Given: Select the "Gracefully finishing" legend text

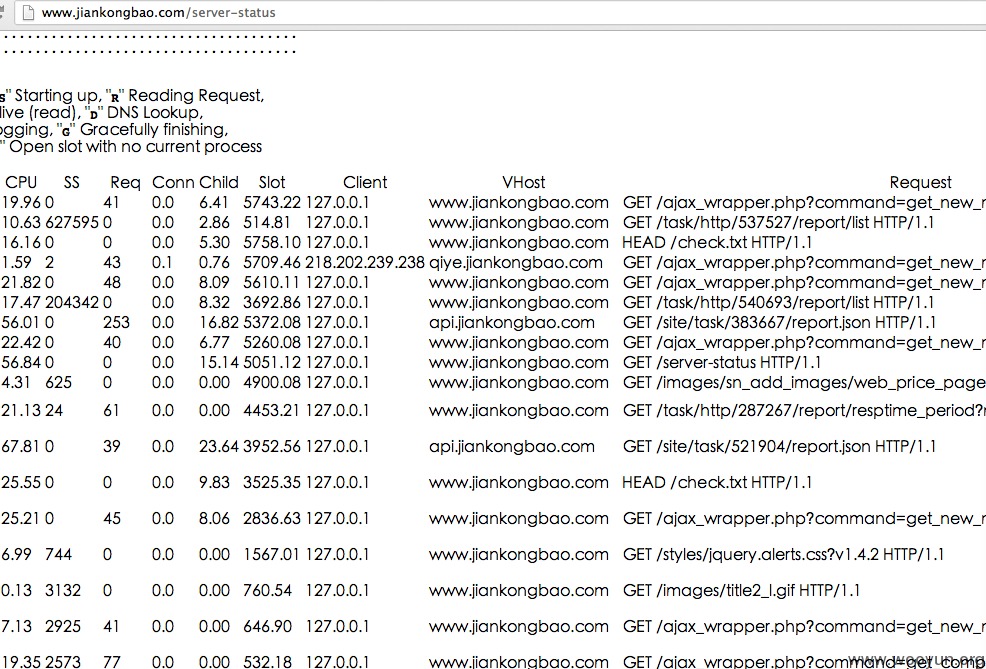Looking at the screenshot, I should click(x=153, y=130).
